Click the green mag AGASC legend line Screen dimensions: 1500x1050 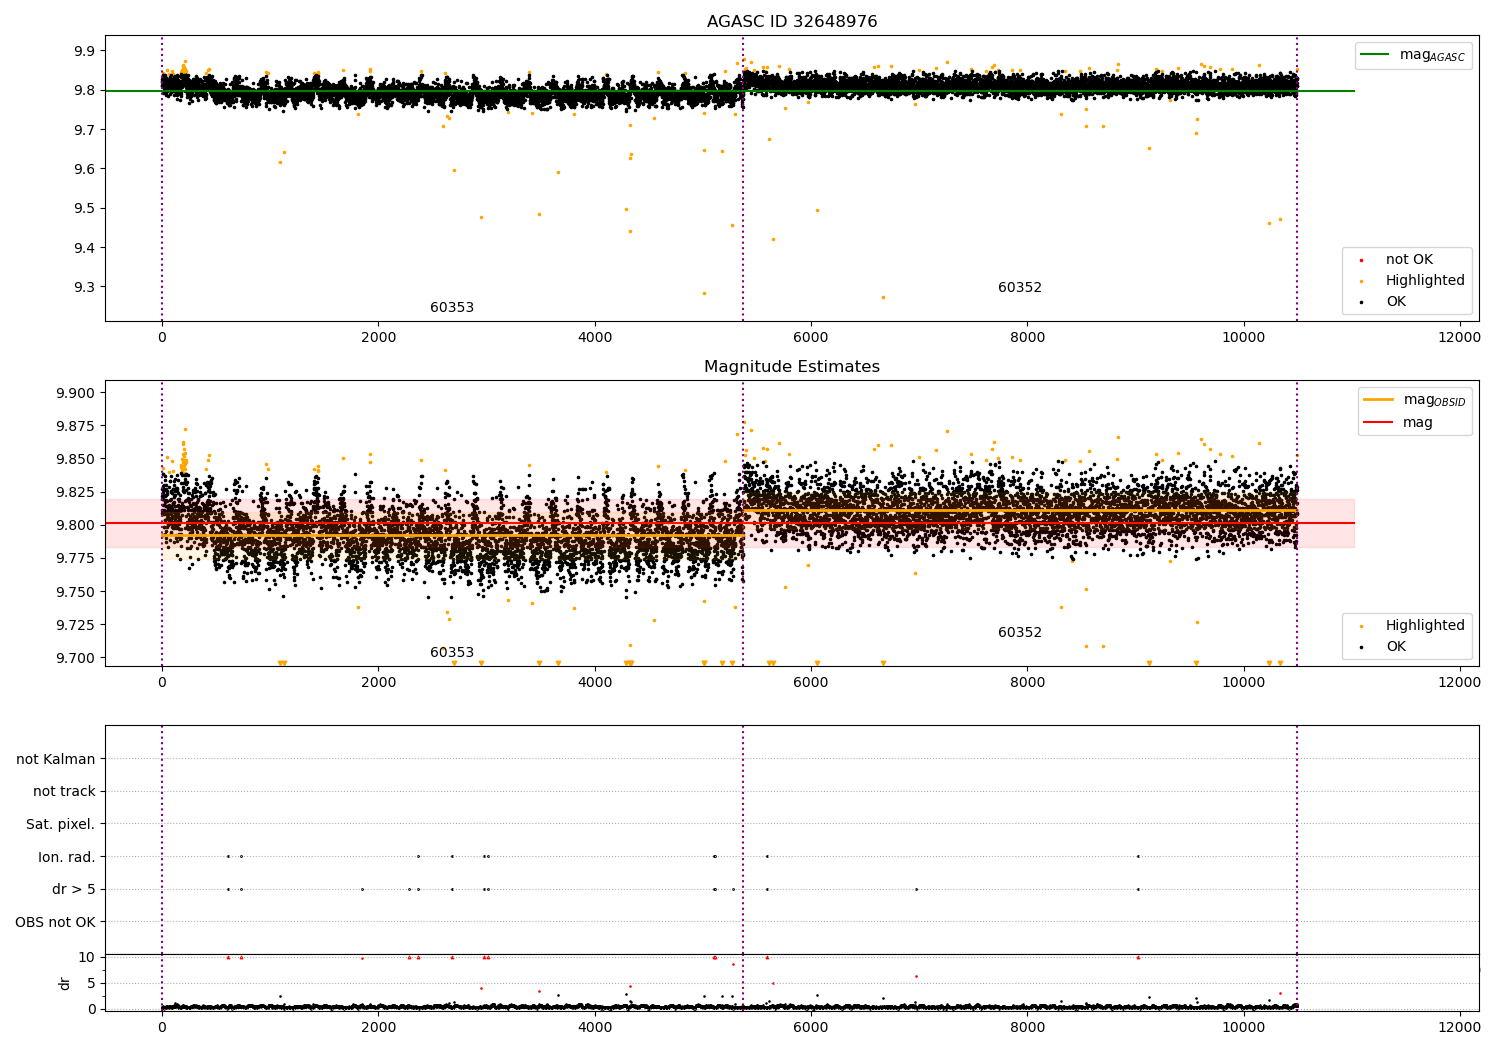point(1377,55)
